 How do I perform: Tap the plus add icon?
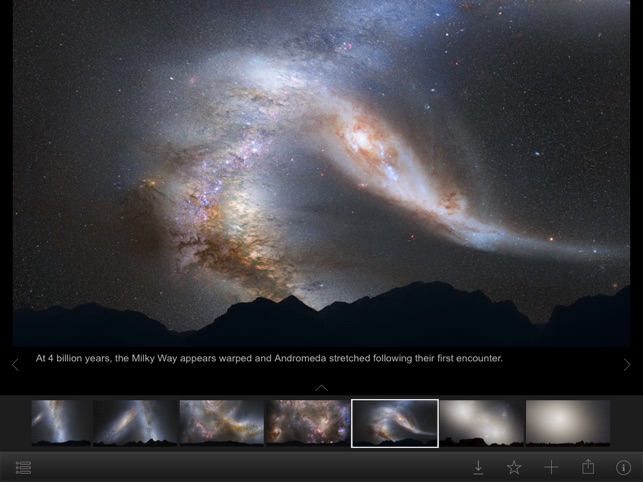[x=551, y=467]
